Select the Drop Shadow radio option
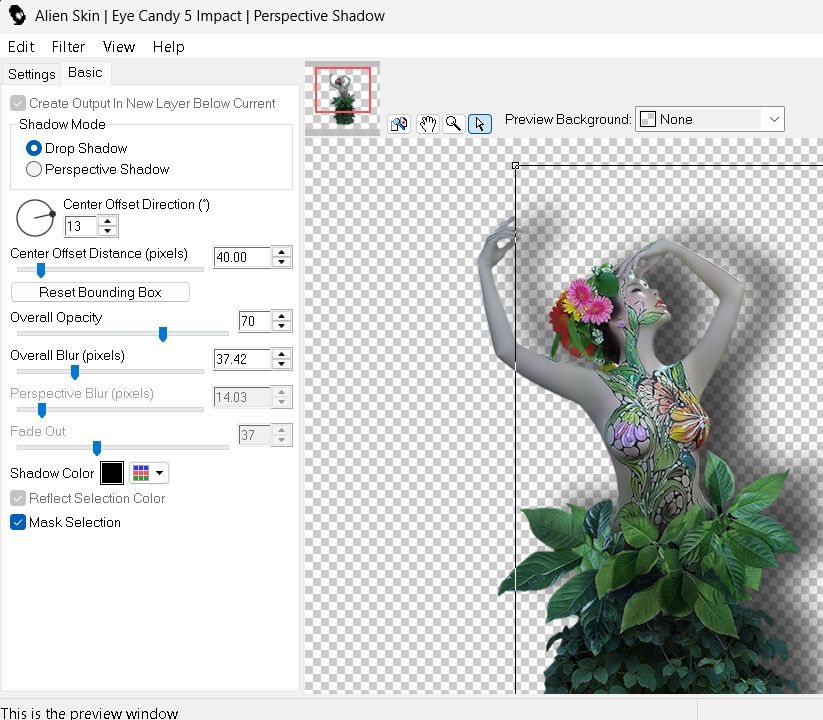823x720 pixels. [x=34, y=148]
